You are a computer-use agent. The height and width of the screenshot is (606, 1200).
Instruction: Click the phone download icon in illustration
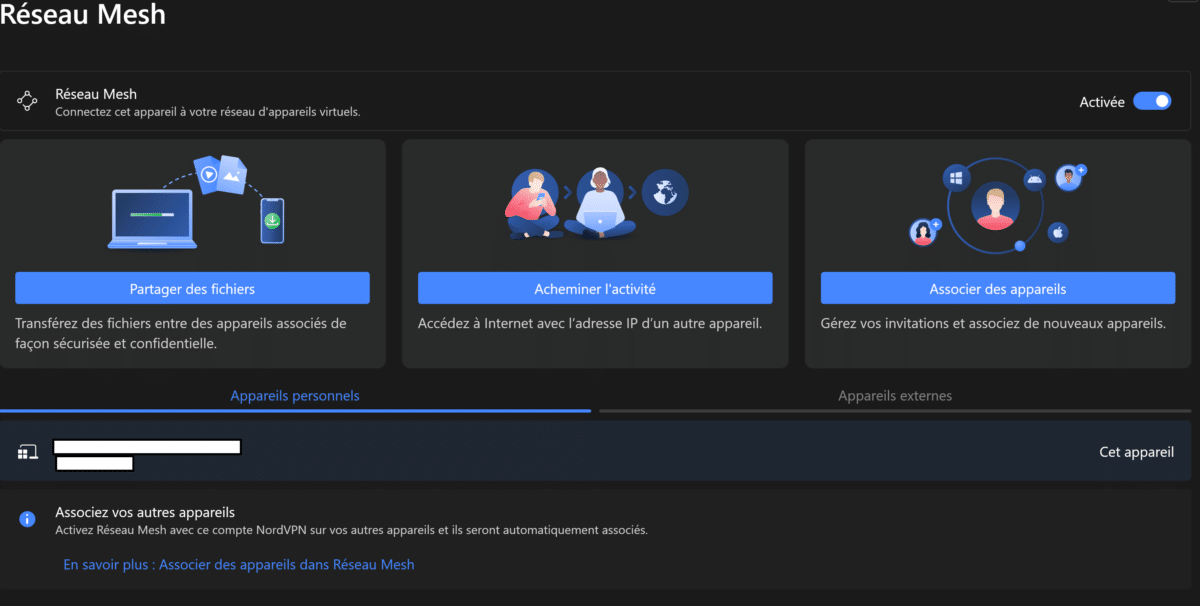click(x=272, y=221)
